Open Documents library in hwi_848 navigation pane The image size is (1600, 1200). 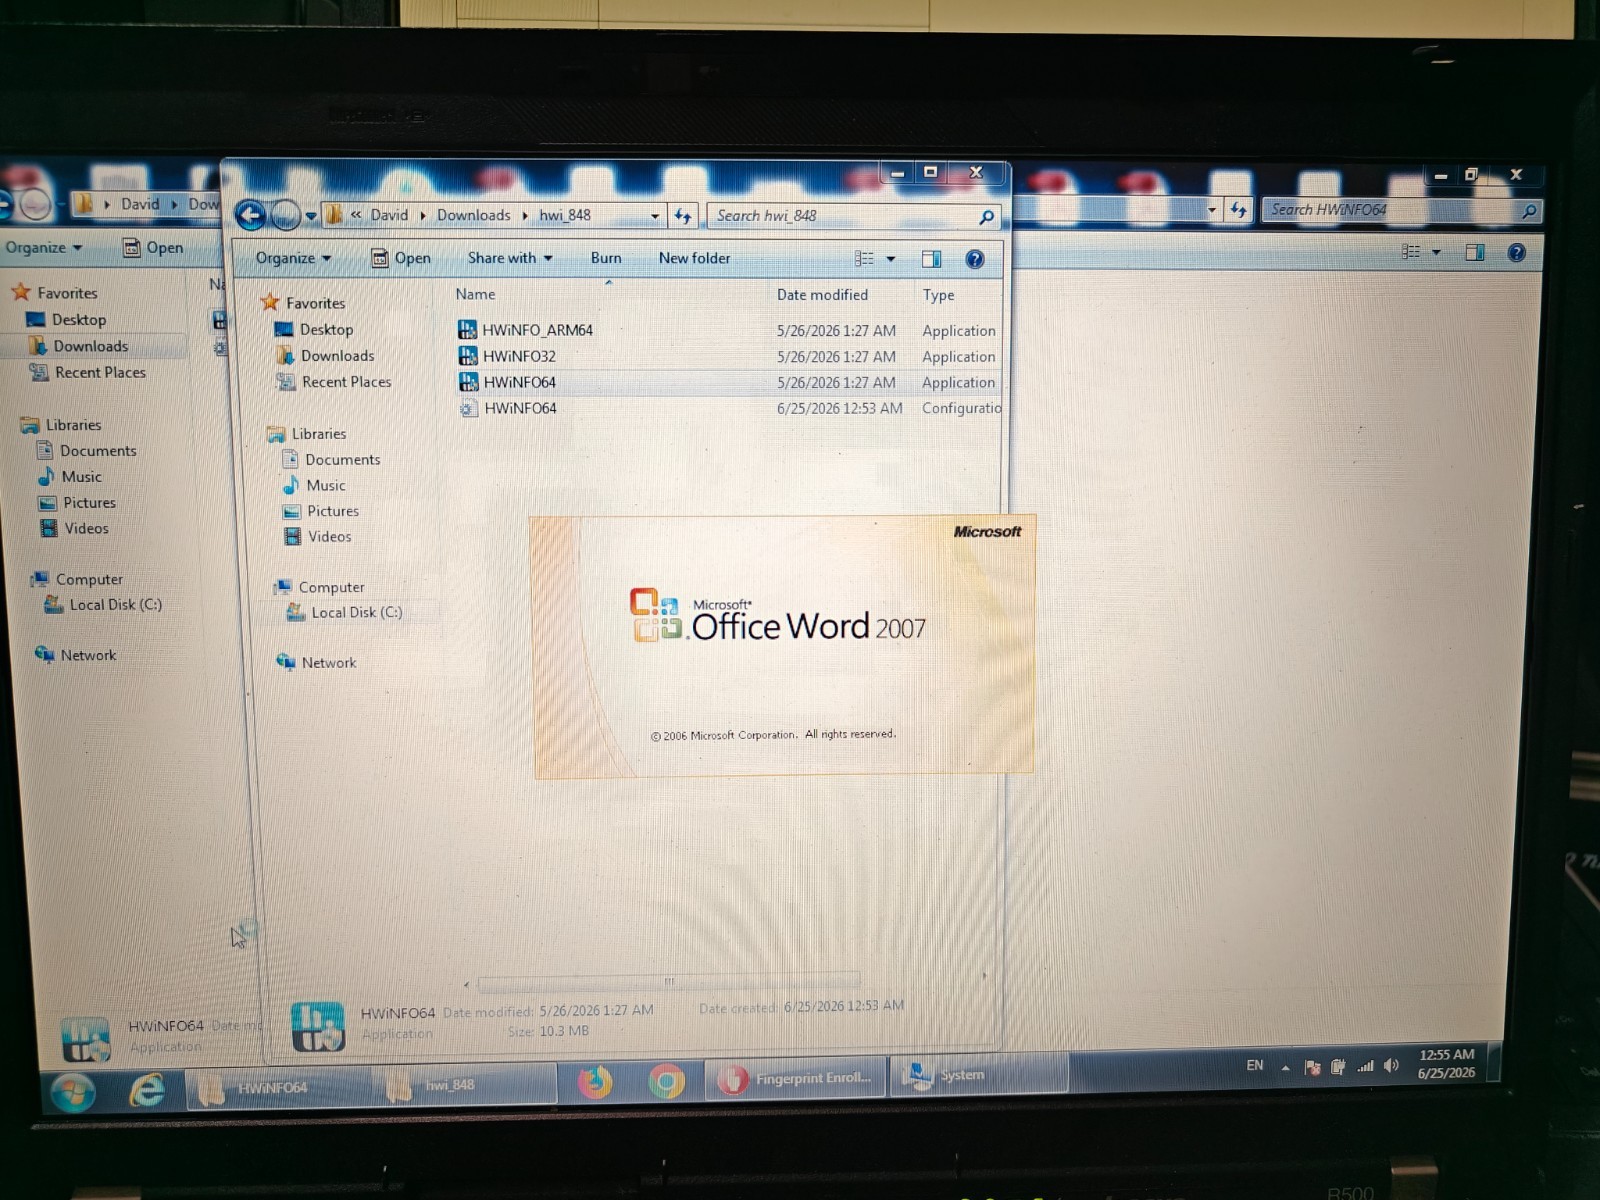[342, 460]
